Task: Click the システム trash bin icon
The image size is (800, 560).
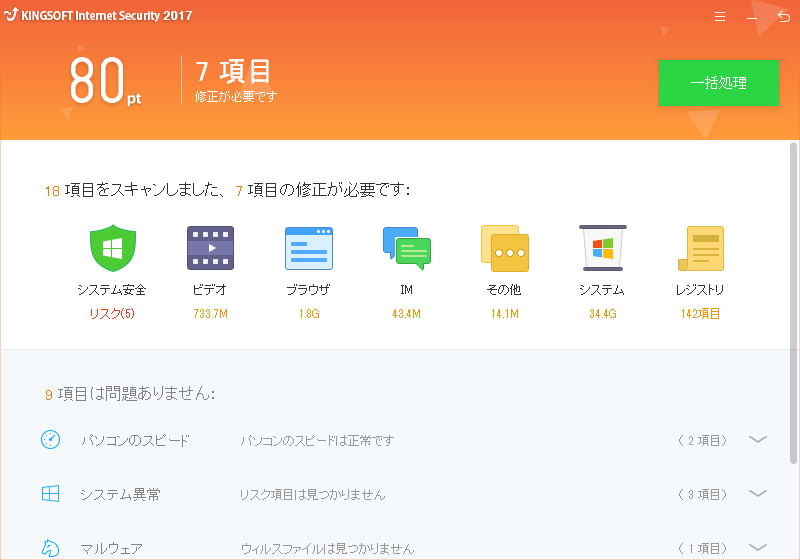Action: (603, 248)
